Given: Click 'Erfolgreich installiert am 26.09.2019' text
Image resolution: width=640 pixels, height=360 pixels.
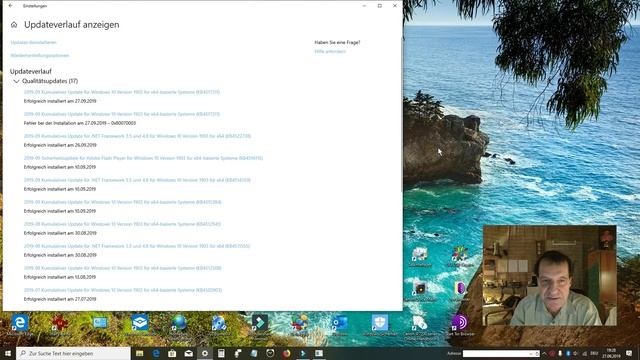Looking at the screenshot, I should pos(60,145).
